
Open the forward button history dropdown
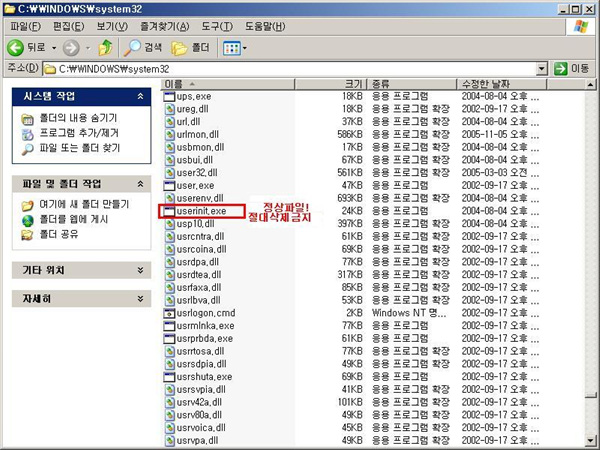pos(88,48)
